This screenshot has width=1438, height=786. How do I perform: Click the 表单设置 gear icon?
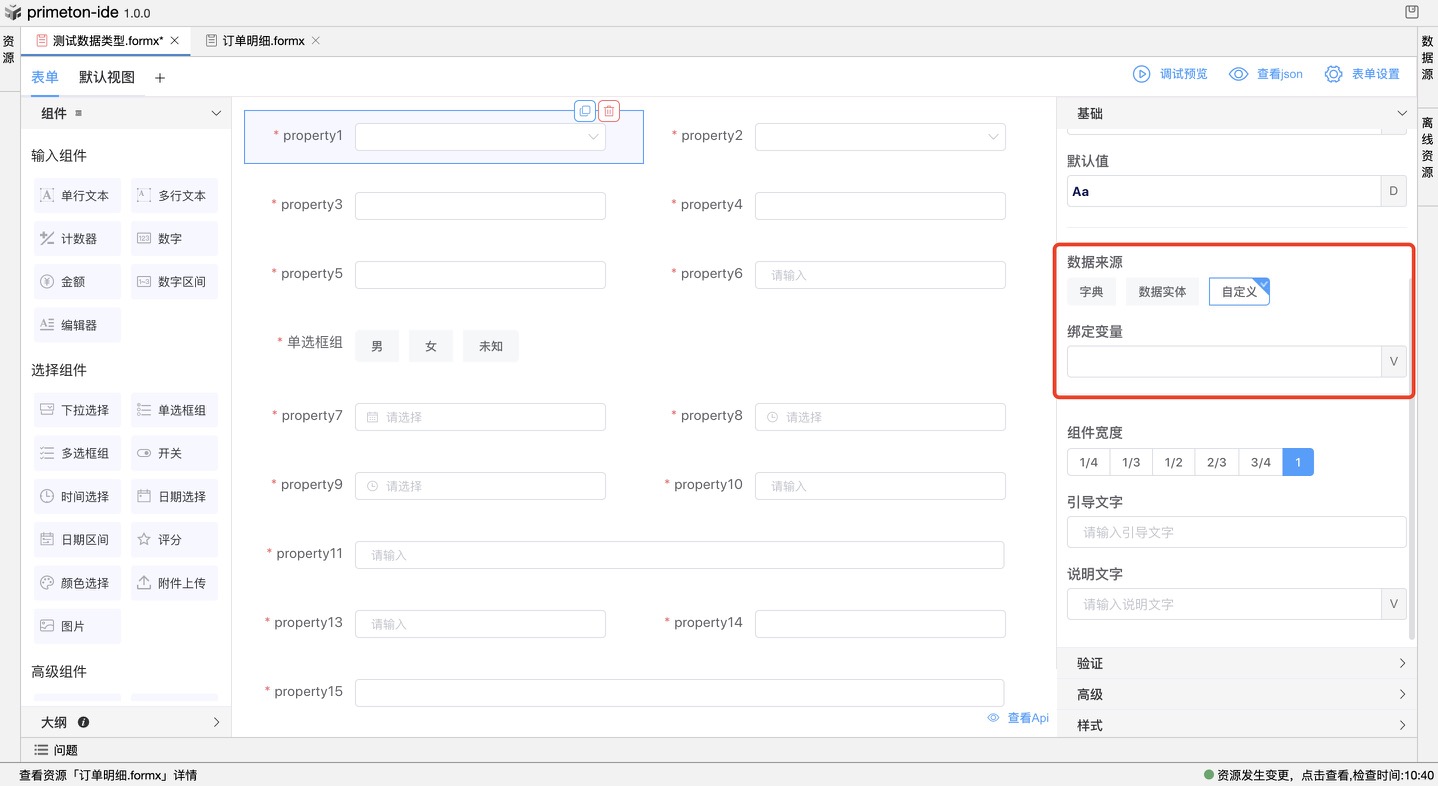click(x=1333, y=74)
